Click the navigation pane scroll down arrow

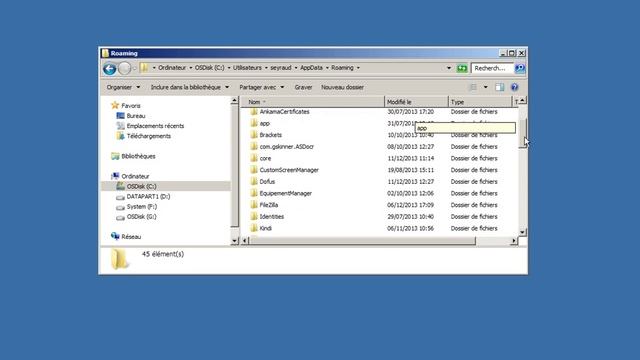click(x=234, y=241)
